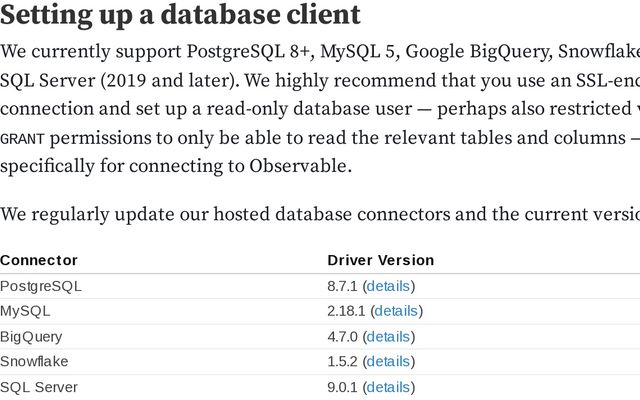
Task: Select the SQL Server connector name cell
Action: coord(39,386)
